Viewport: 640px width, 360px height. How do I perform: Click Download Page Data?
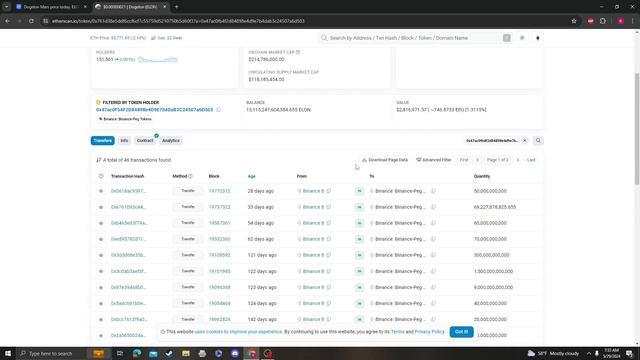pyautogui.click(x=384, y=160)
